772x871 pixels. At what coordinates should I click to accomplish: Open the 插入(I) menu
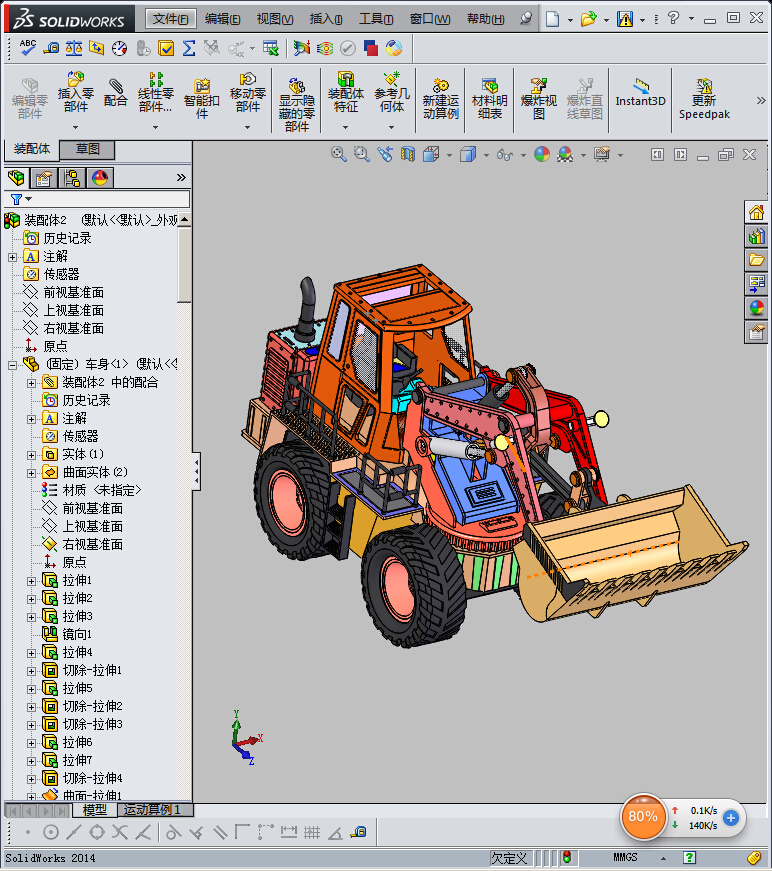(x=325, y=19)
